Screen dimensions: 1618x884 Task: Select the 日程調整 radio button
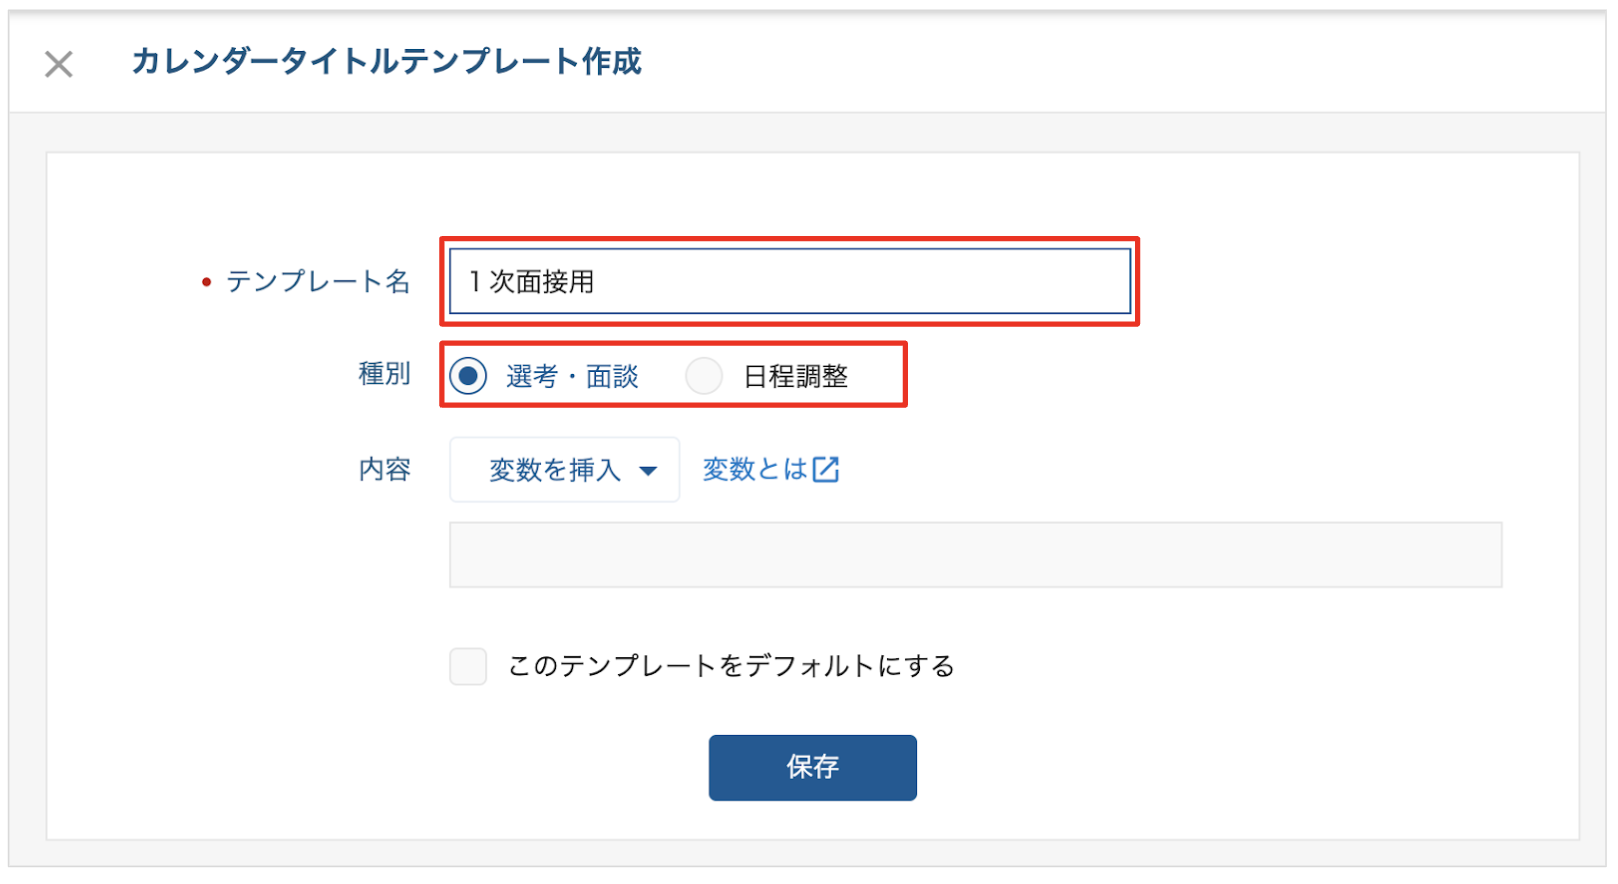pos(704,376)
